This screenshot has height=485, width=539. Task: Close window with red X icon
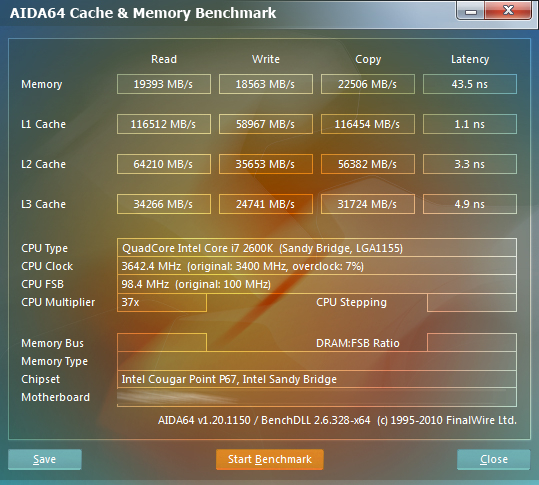coord(508,11)
